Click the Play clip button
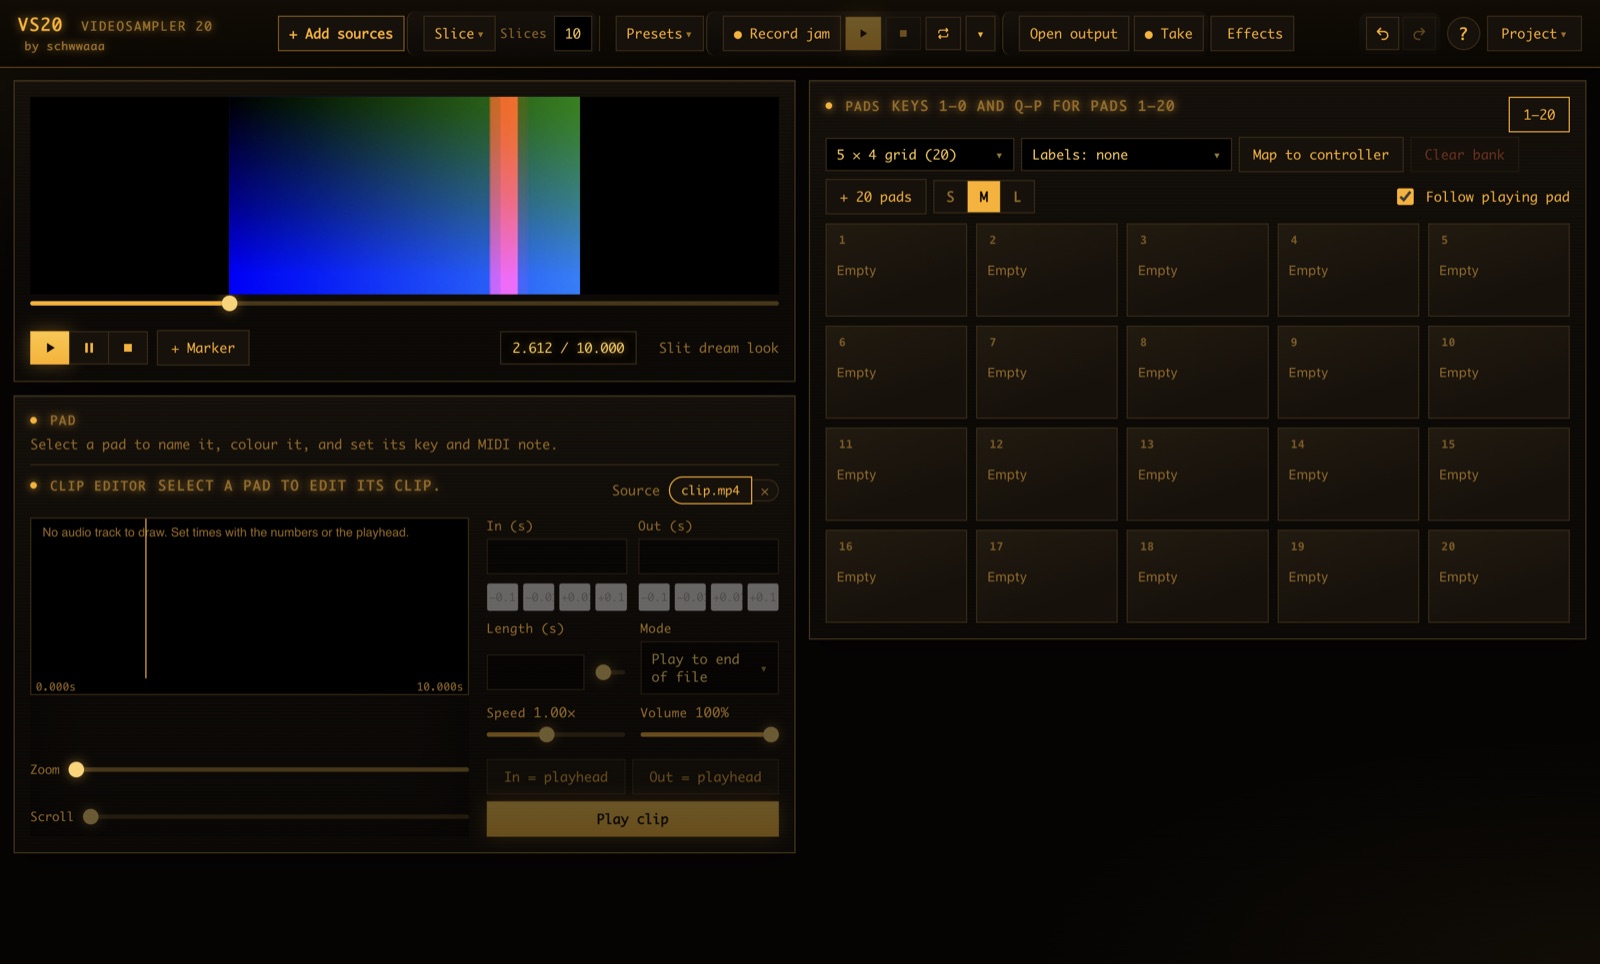 pyautogui.click(x=633, y=819)
